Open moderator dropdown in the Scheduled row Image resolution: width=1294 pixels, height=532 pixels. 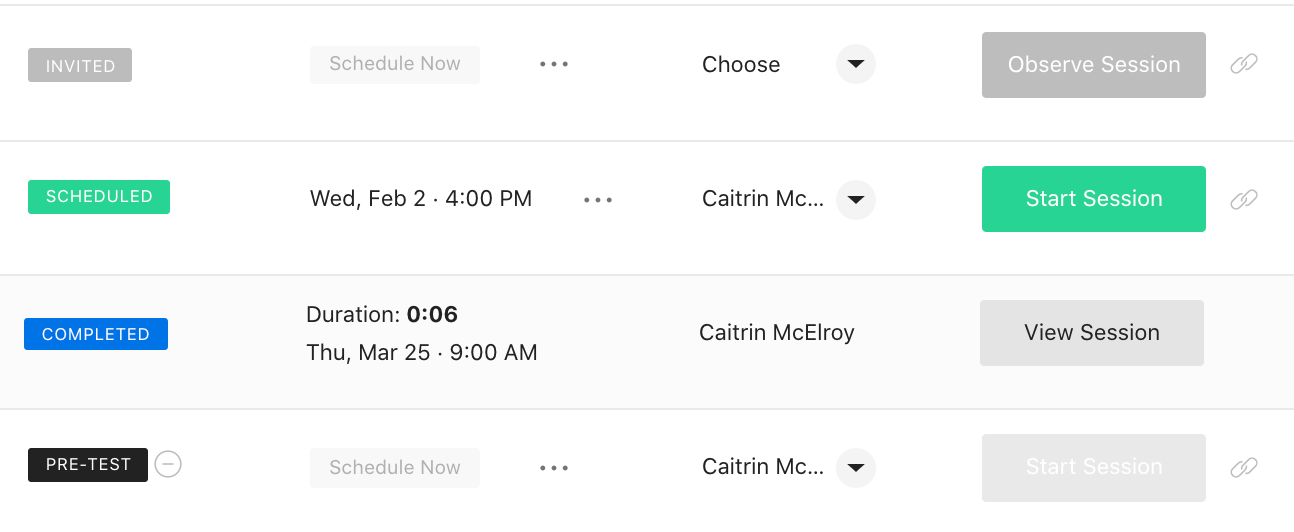(x=856, y=199)
